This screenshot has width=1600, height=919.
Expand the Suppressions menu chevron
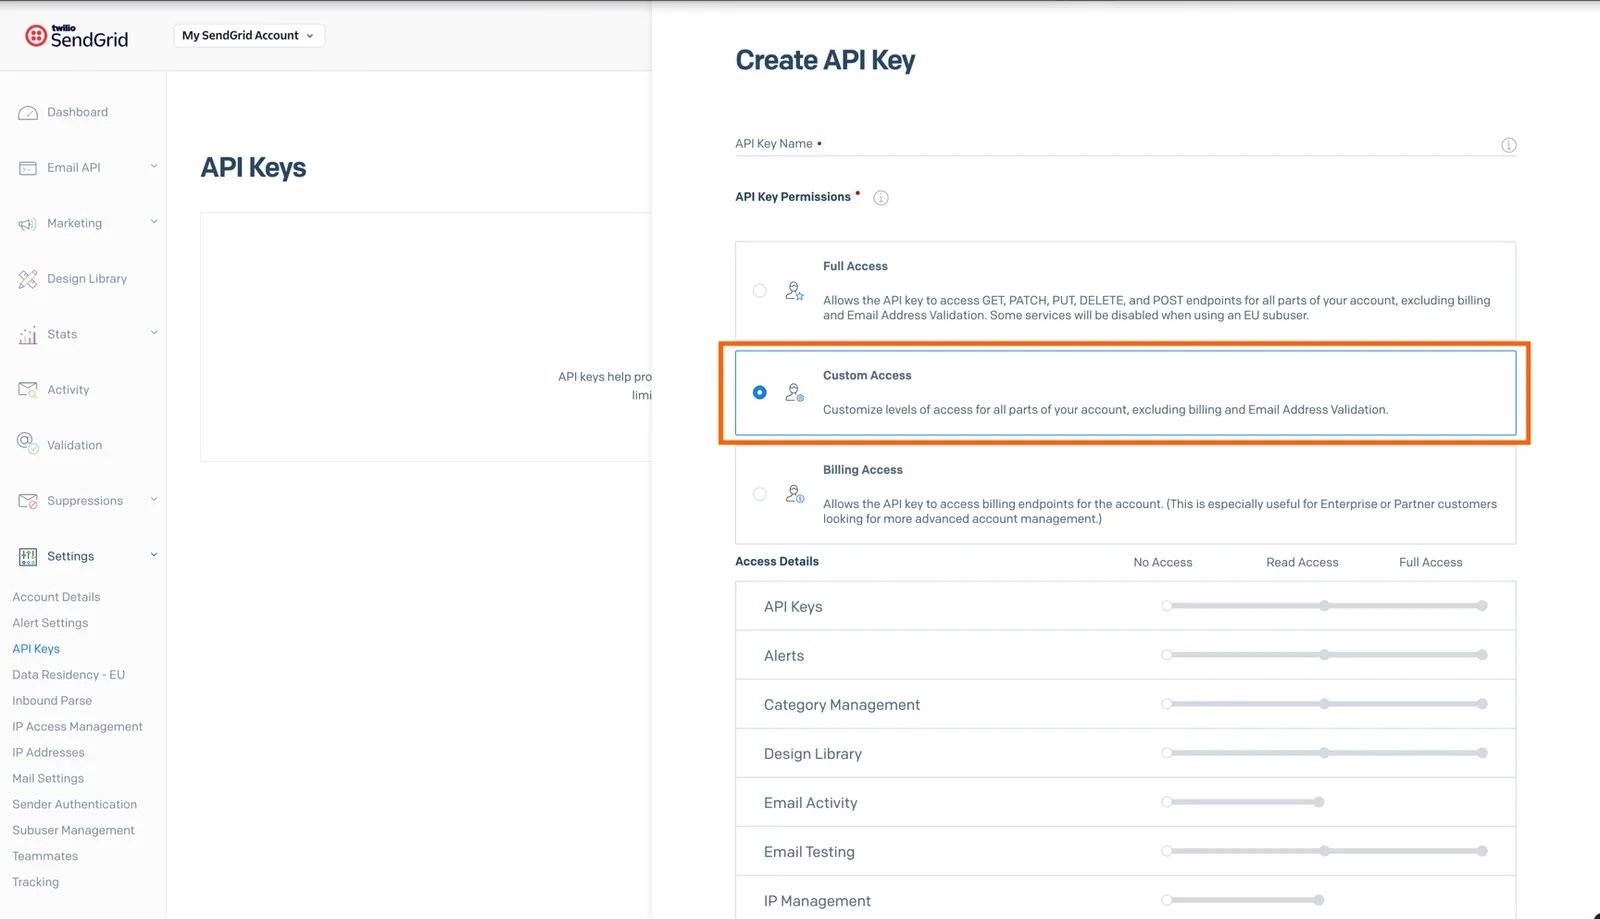pos(154,499)
